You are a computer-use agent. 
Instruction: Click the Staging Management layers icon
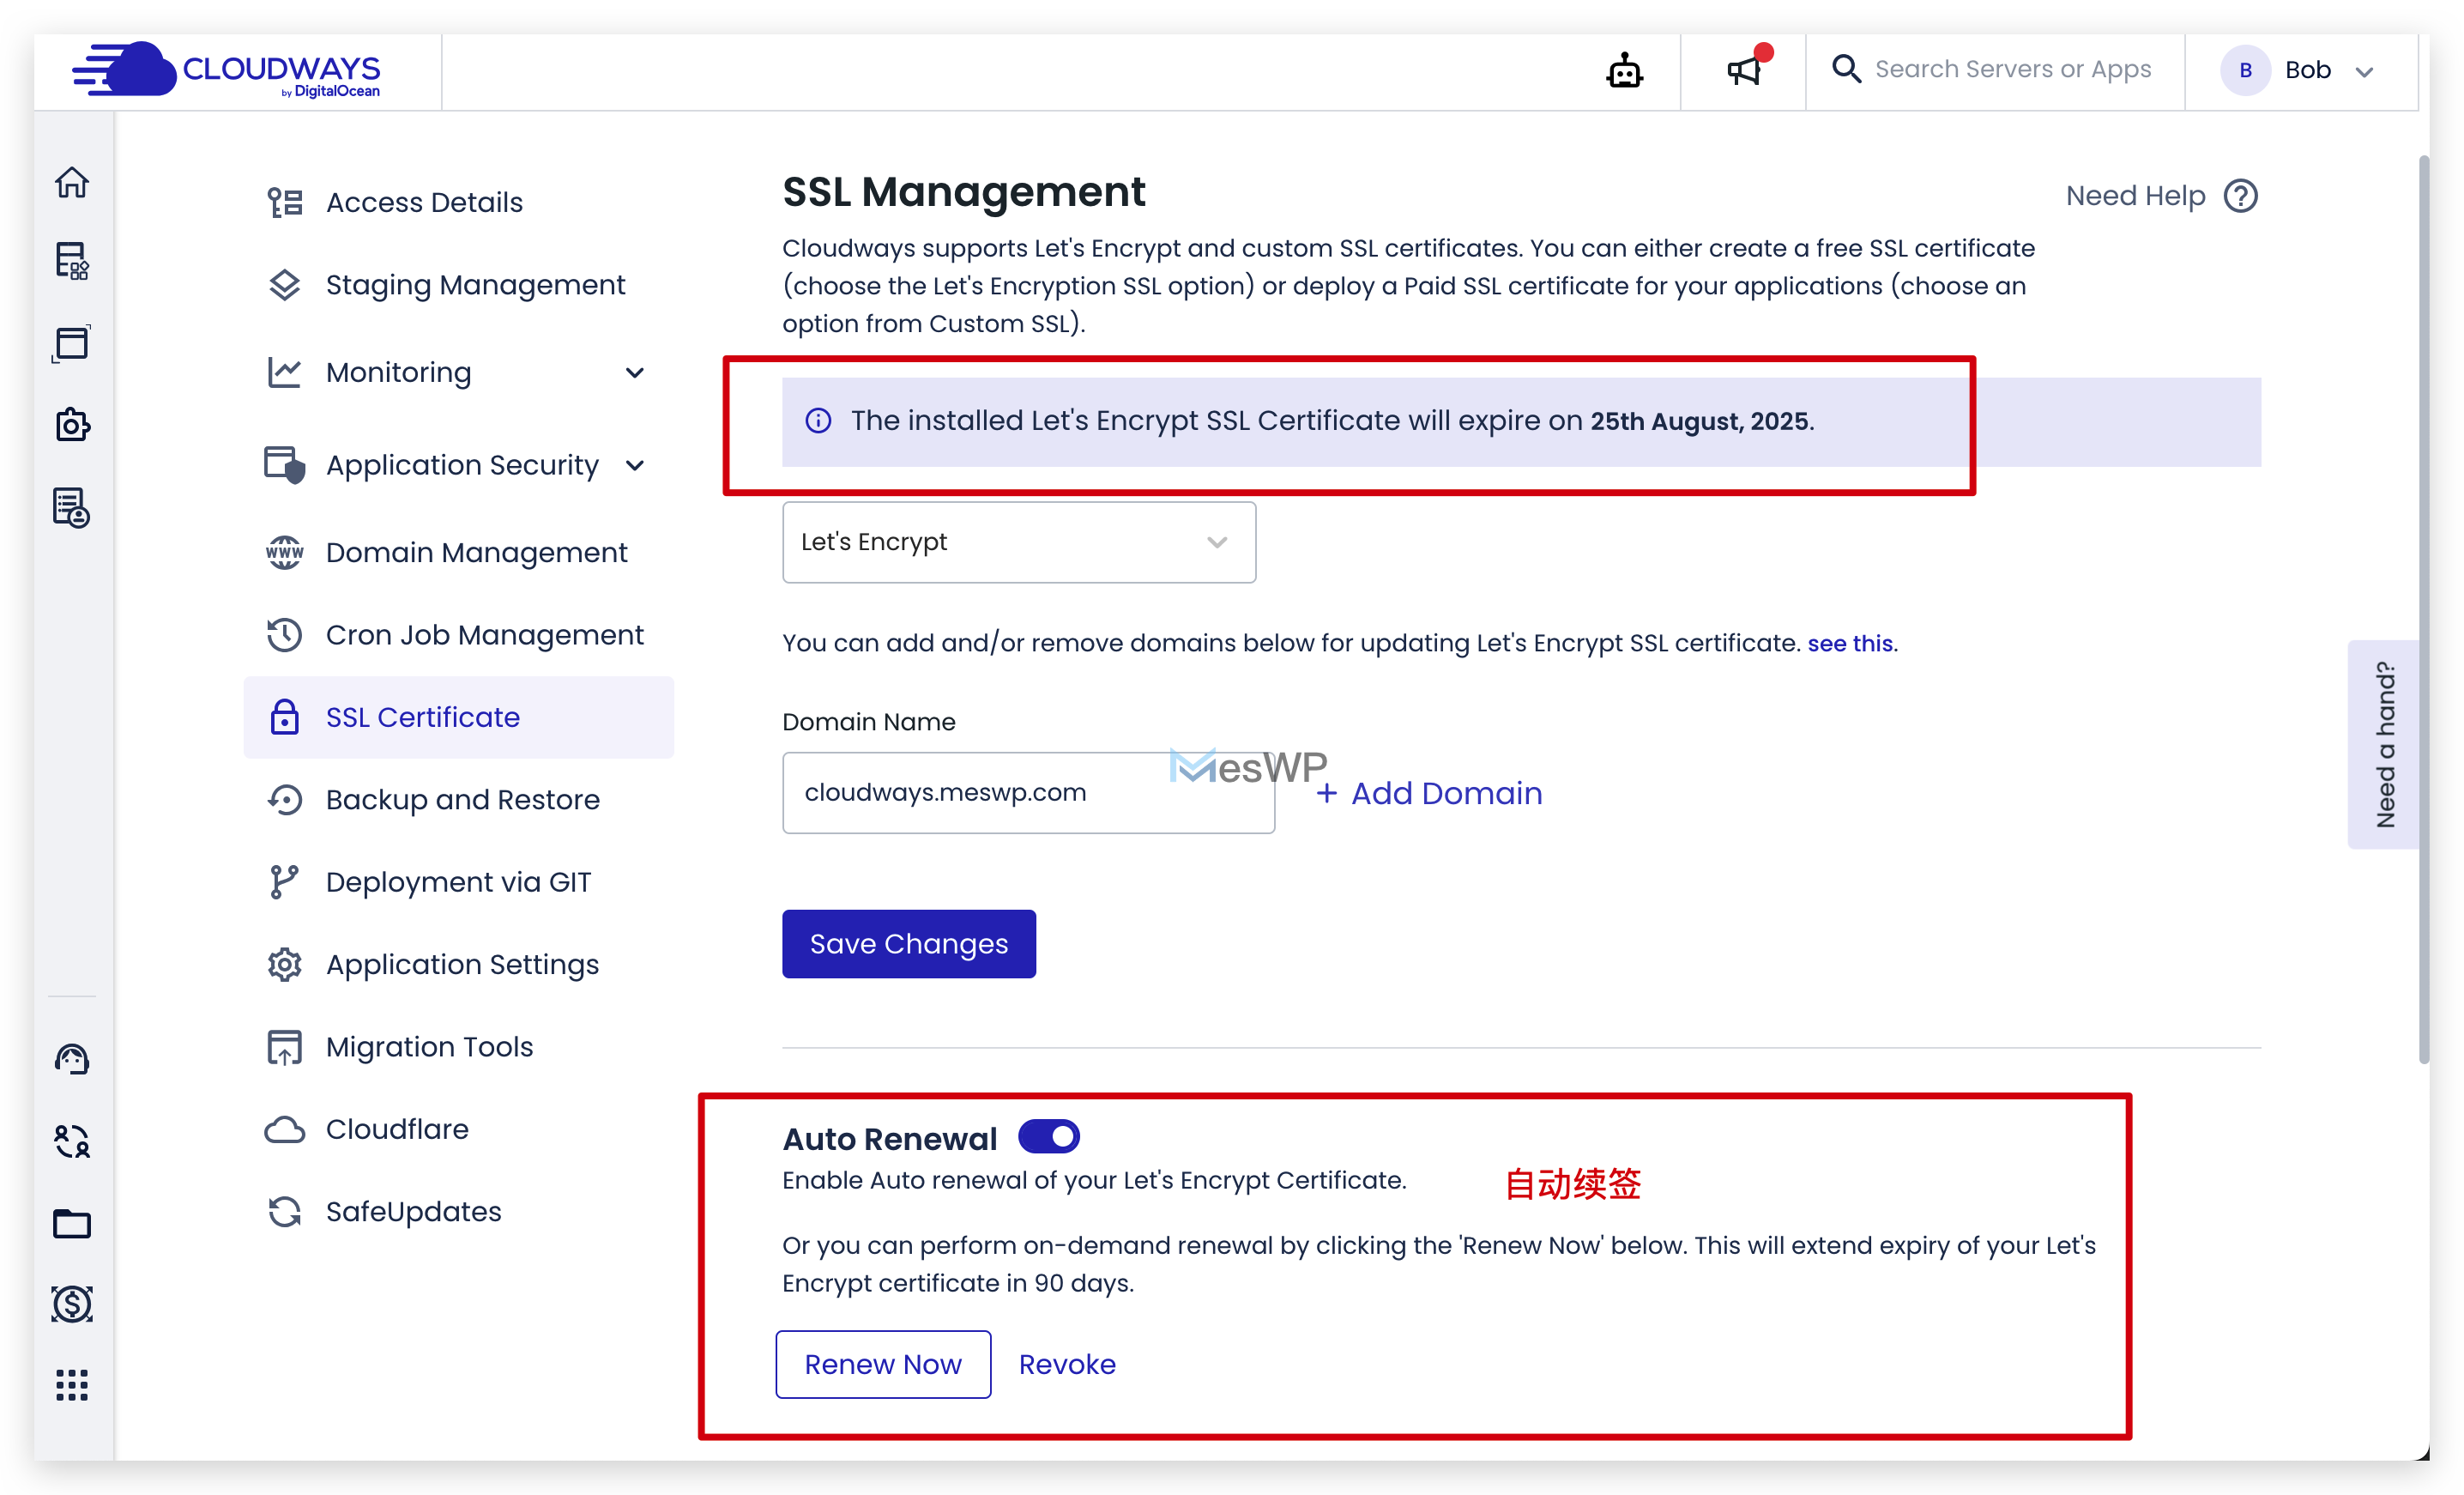(x=285, y=285)
